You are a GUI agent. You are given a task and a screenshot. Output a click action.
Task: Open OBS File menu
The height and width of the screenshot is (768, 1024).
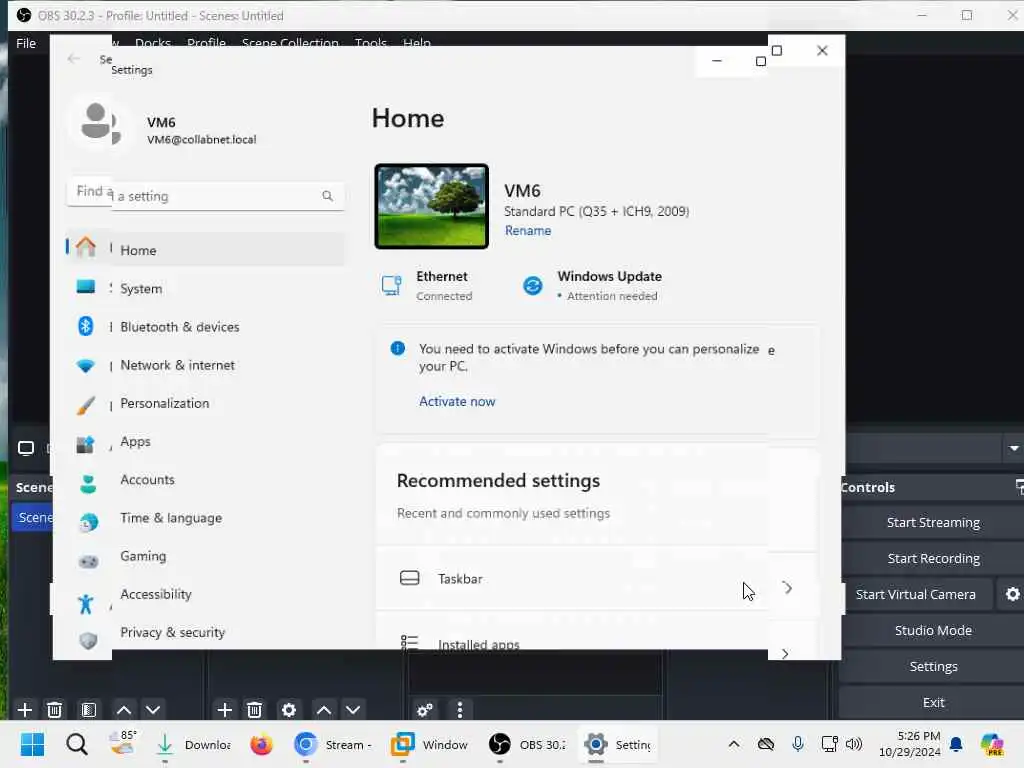[x=26, y=43]
